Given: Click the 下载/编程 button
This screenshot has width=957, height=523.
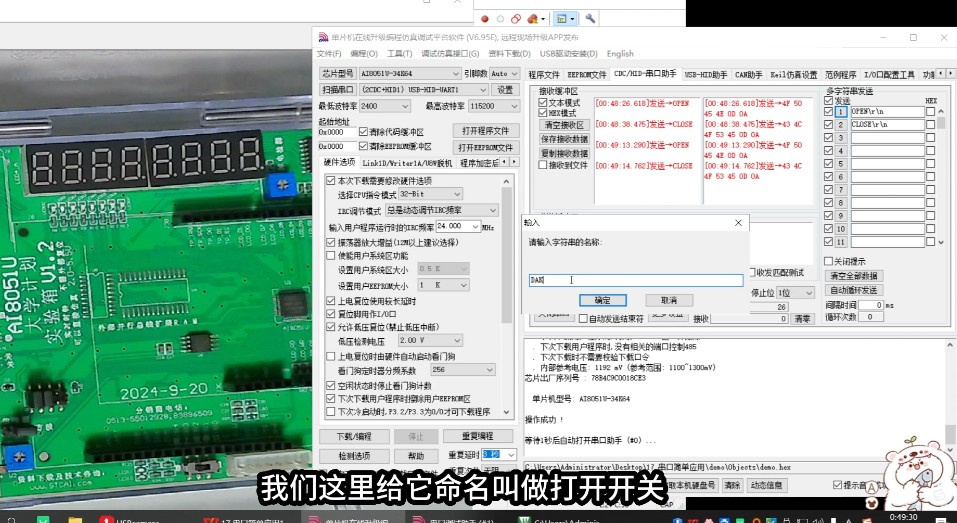Looking at the screenshot, I should coord(354,437).
